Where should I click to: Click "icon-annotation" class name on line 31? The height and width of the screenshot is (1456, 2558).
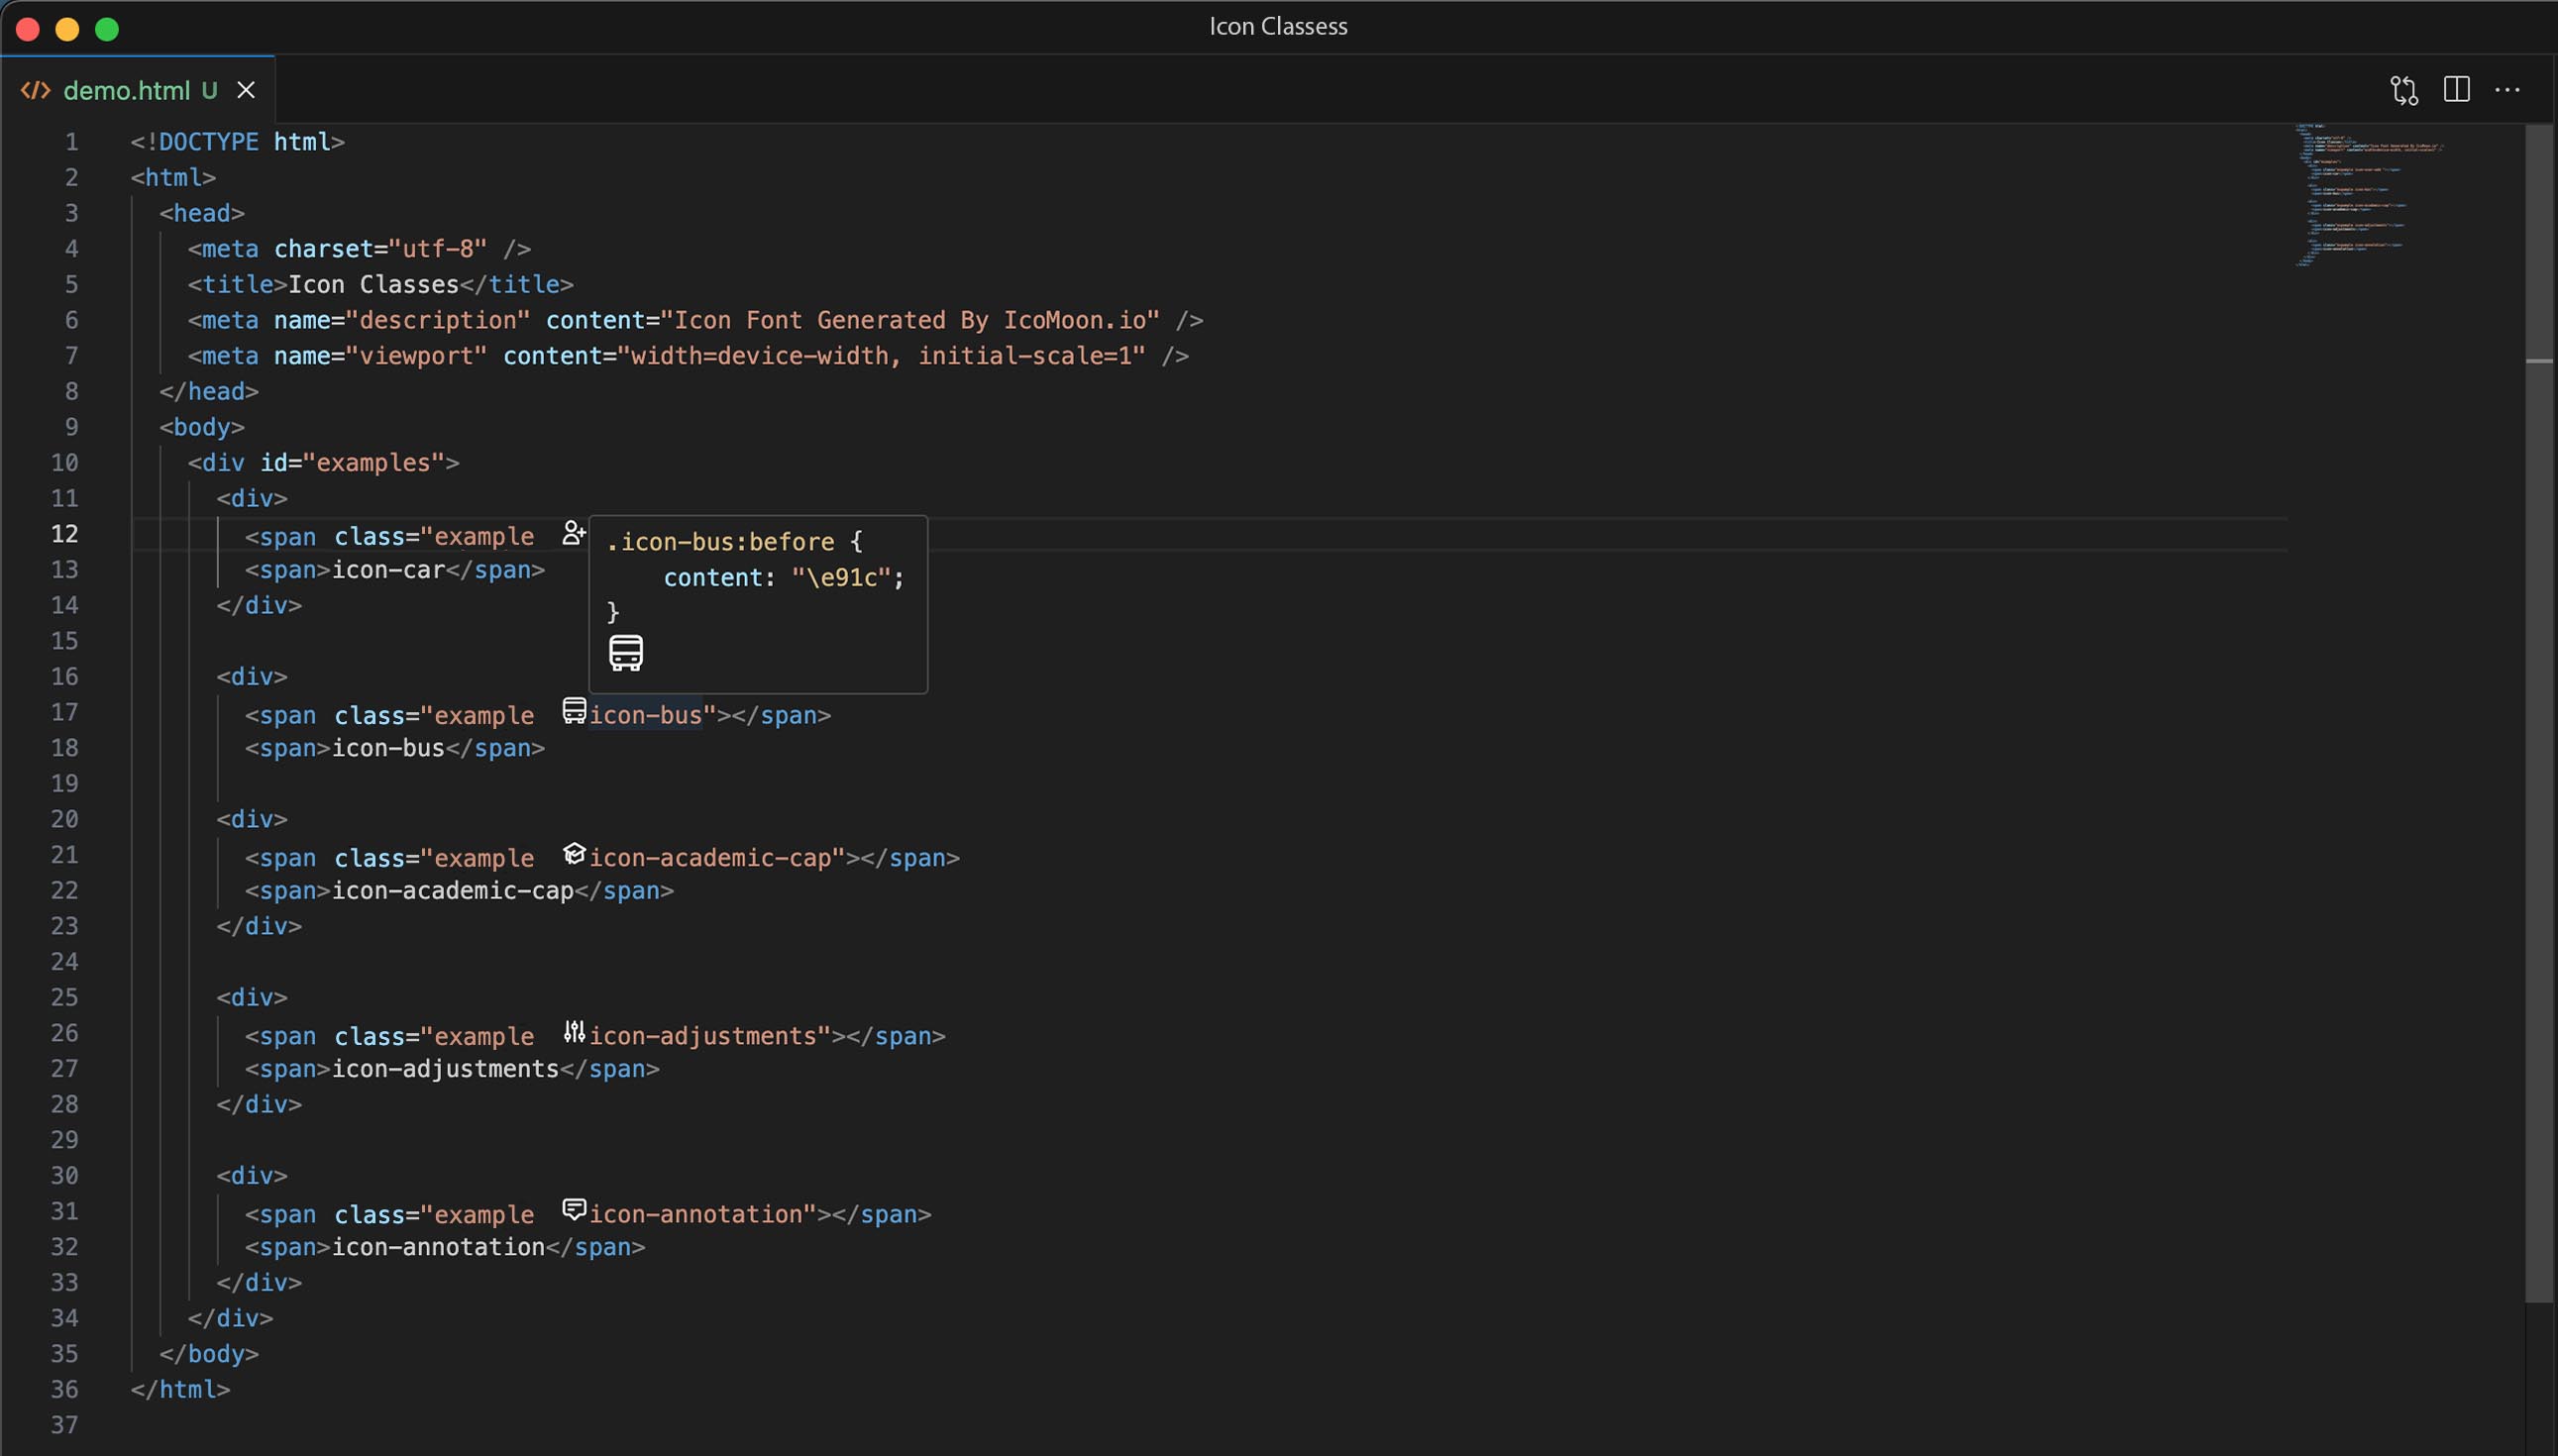(696, 1214)
